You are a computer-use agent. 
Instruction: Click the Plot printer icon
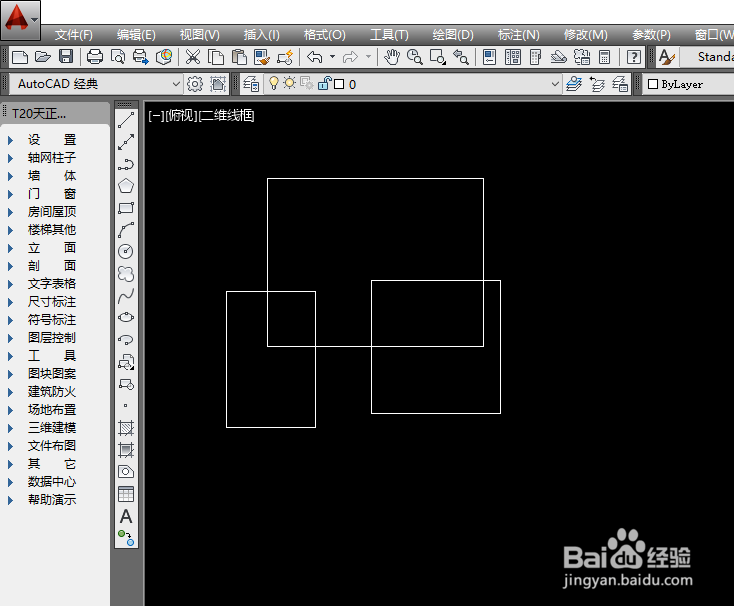coord(95,57)
